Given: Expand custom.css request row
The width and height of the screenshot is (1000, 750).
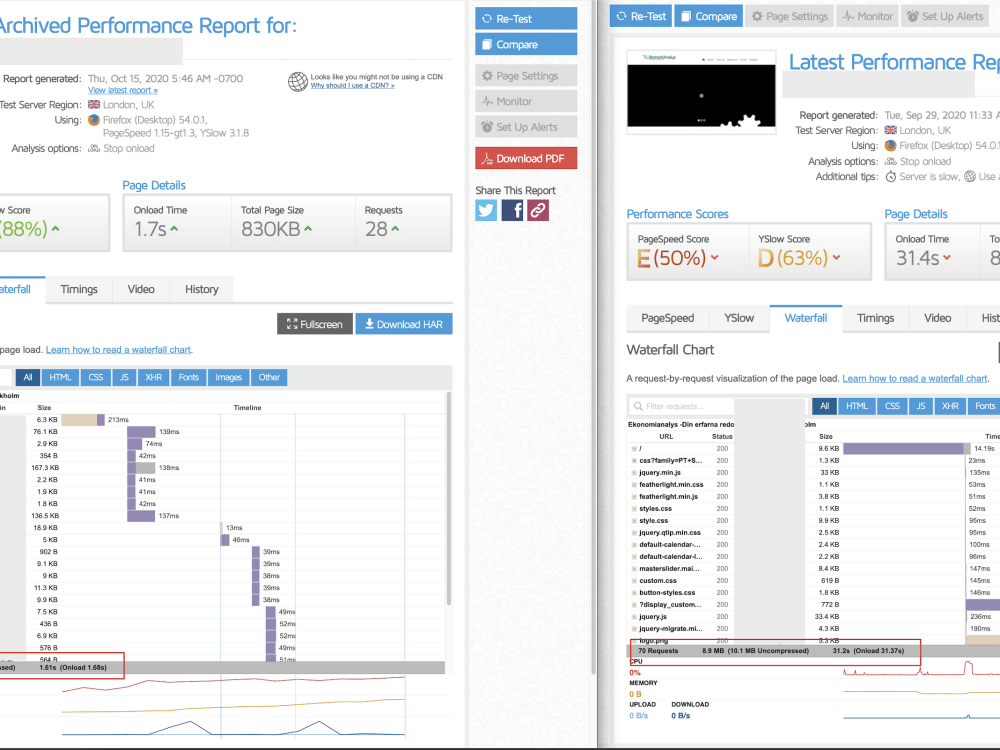Looking at the screenshot, I should (634, 581).
